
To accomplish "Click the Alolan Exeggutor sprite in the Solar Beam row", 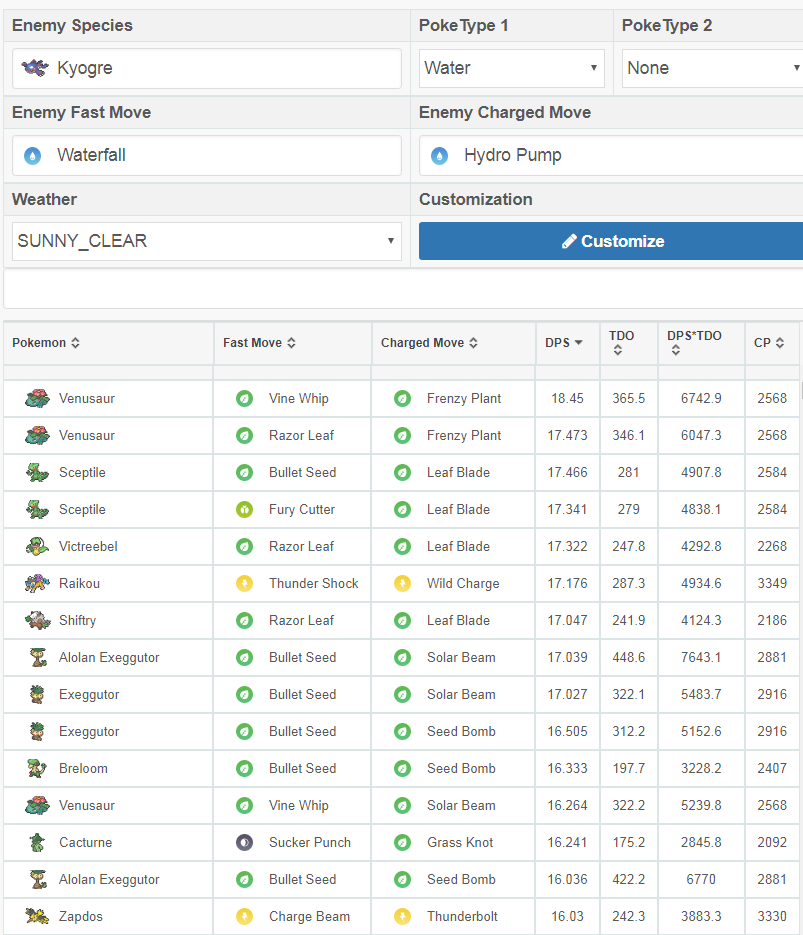I will coord(38,657).
